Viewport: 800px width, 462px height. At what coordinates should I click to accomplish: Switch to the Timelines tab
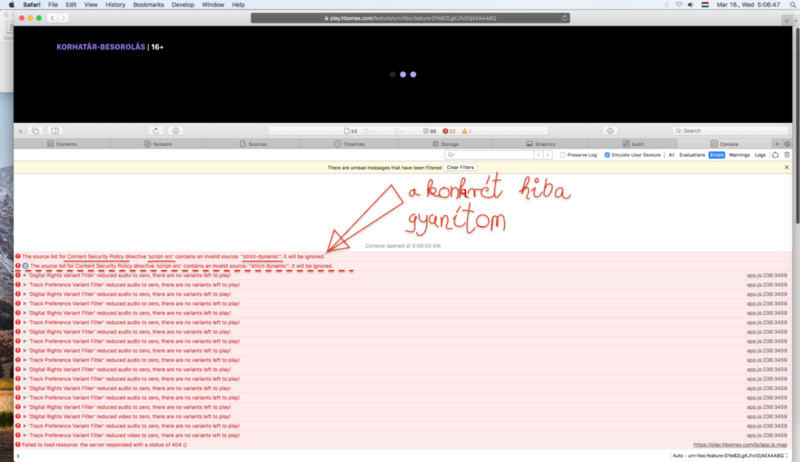pos(349,144)
